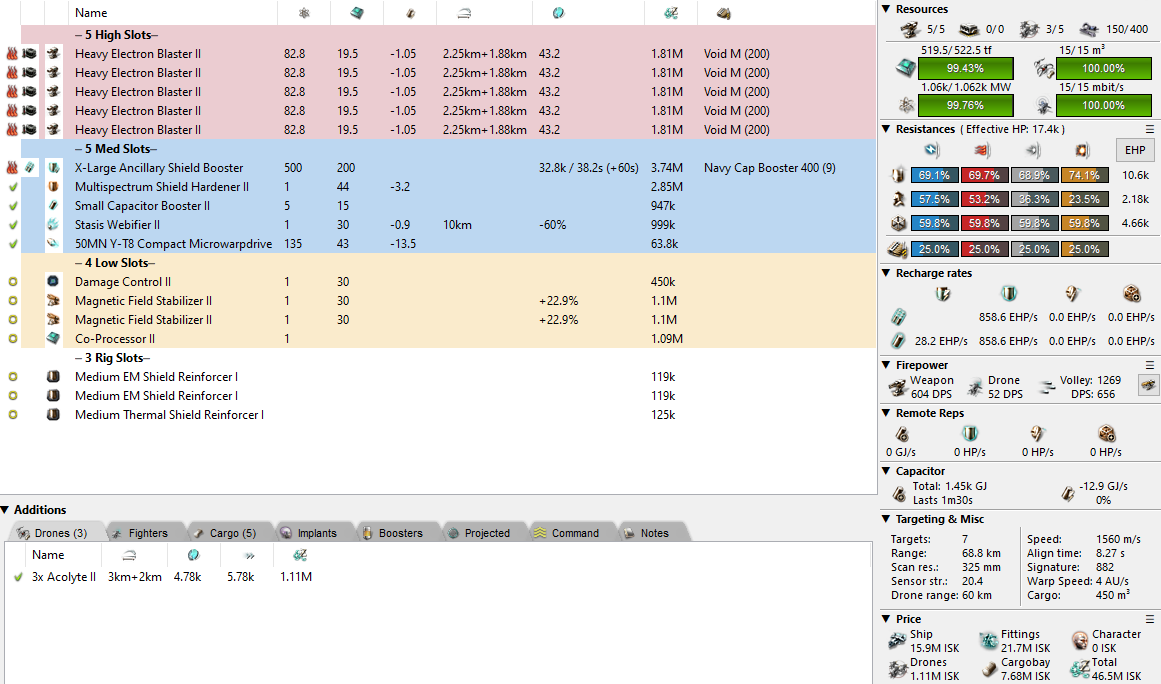1161x684 pixels.
Task: Collapse the Additions section
Action: click(x=7, y=510)
